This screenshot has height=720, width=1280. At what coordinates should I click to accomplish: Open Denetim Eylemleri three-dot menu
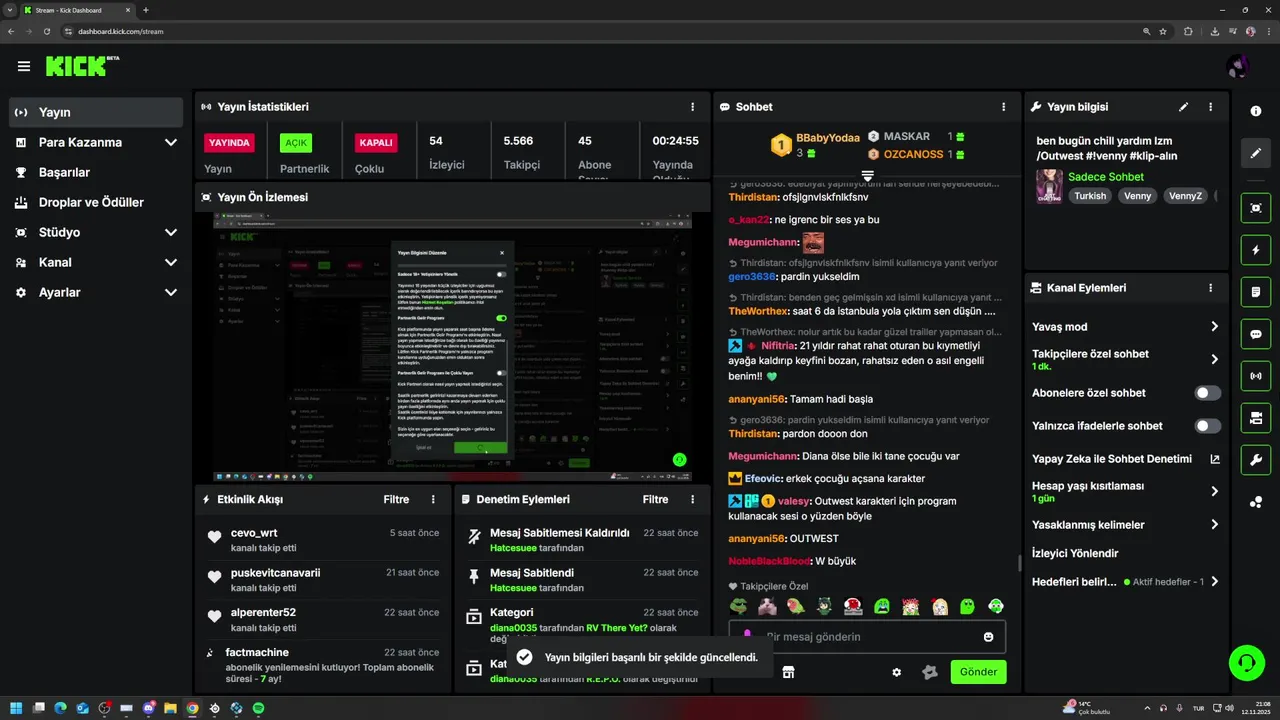pyautogui.click(x=692, y=499)
